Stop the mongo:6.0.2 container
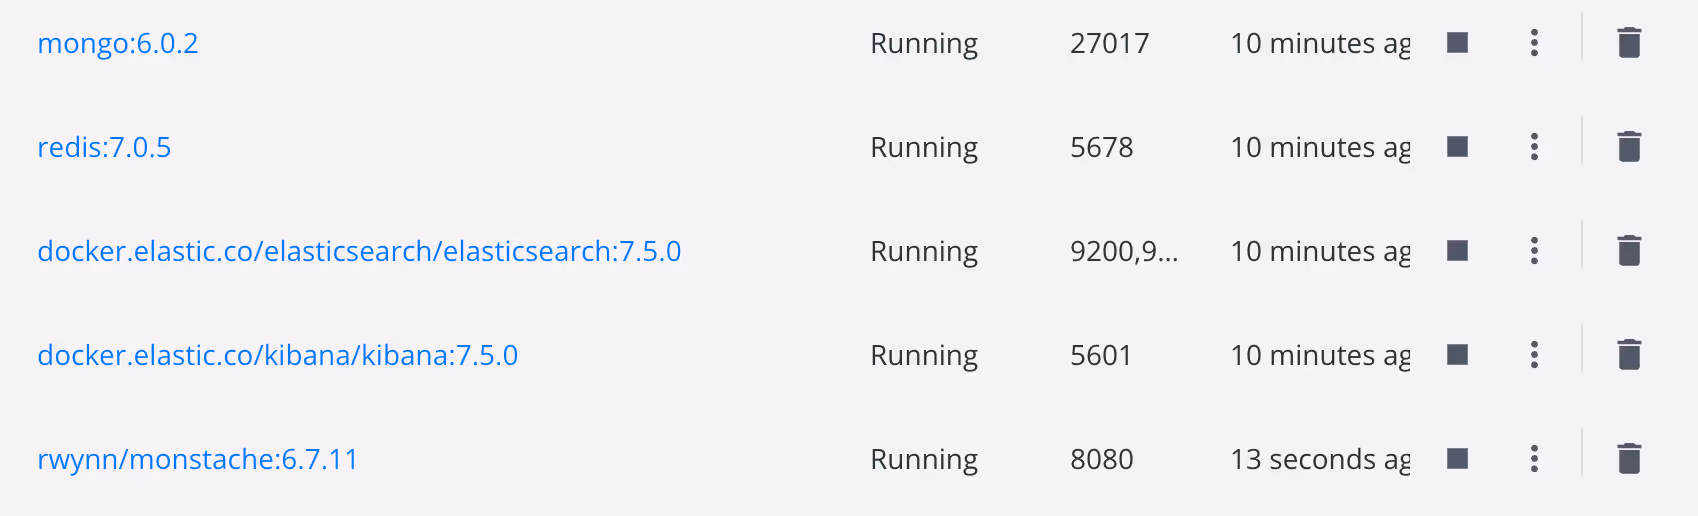1698x516 pixels. tap(1457, 43)
